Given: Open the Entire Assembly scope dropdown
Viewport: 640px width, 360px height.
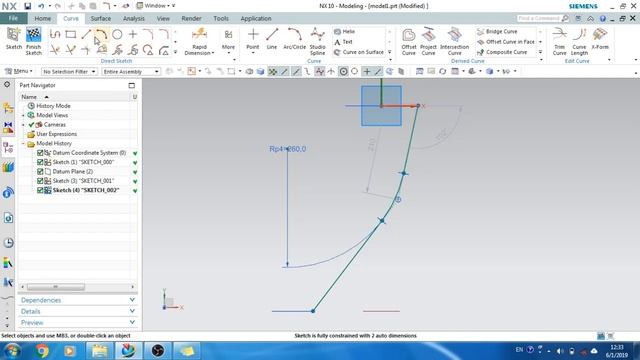Looking at the screenshot, I should point(131,71).
